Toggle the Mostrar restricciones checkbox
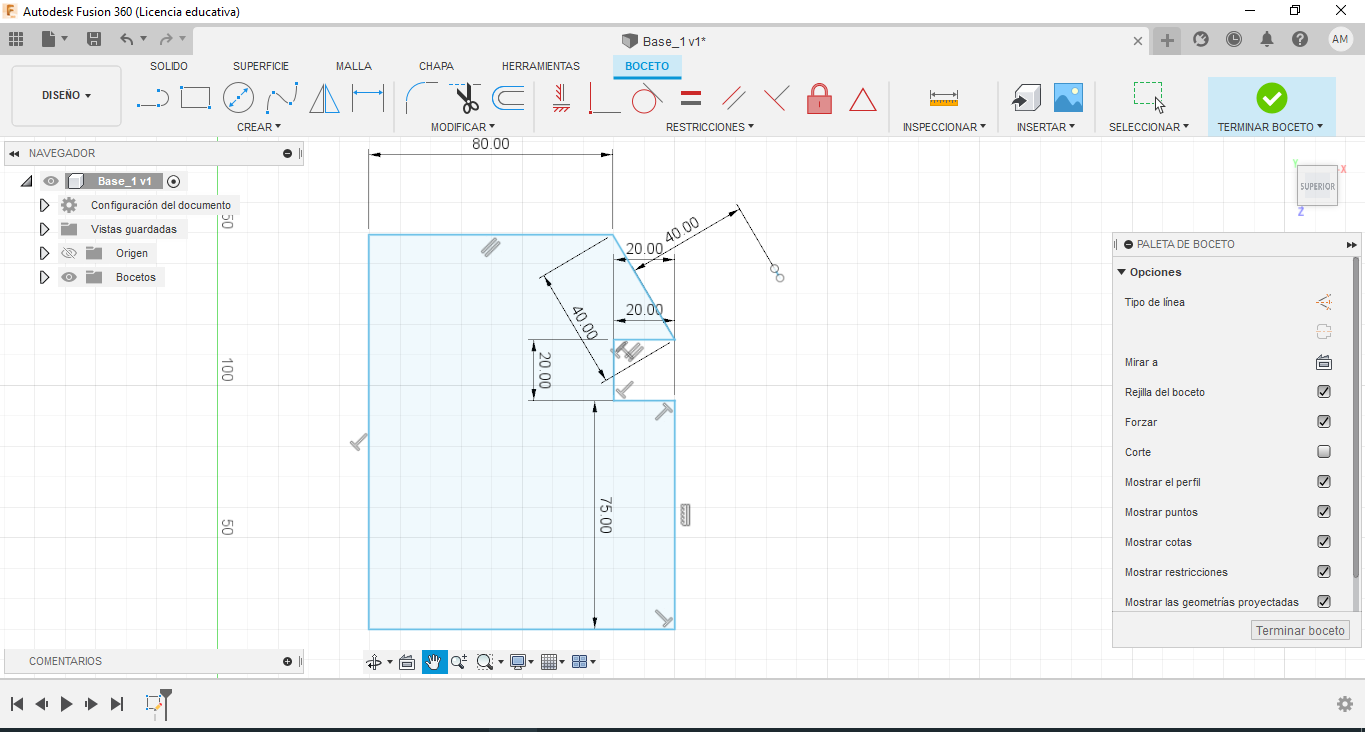Viewport: 1365px width, 732px height. point(1324,572)
